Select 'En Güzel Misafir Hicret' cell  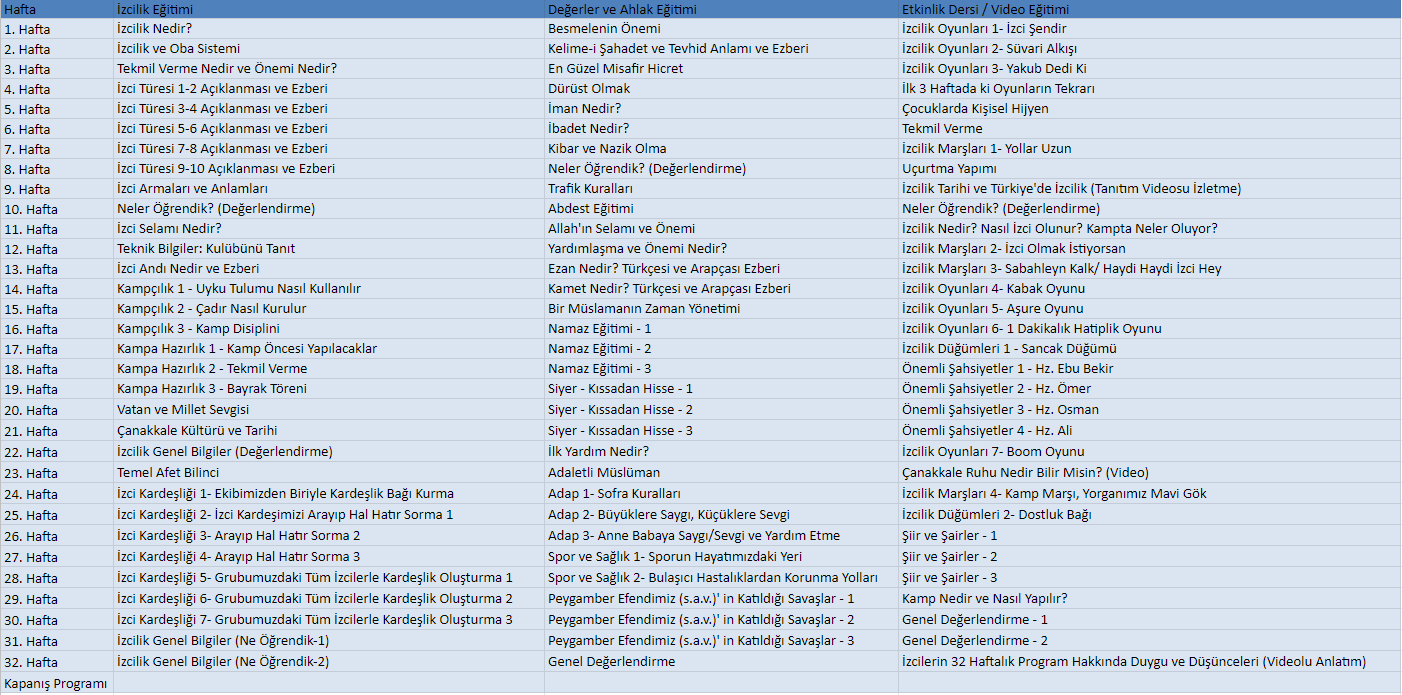tap(721, 69)
